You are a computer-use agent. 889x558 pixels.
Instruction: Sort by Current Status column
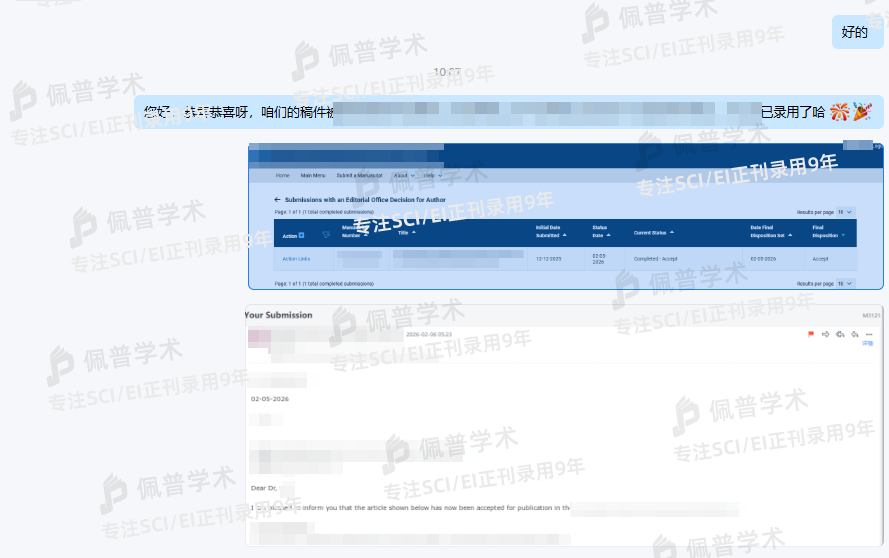[673, 233]
